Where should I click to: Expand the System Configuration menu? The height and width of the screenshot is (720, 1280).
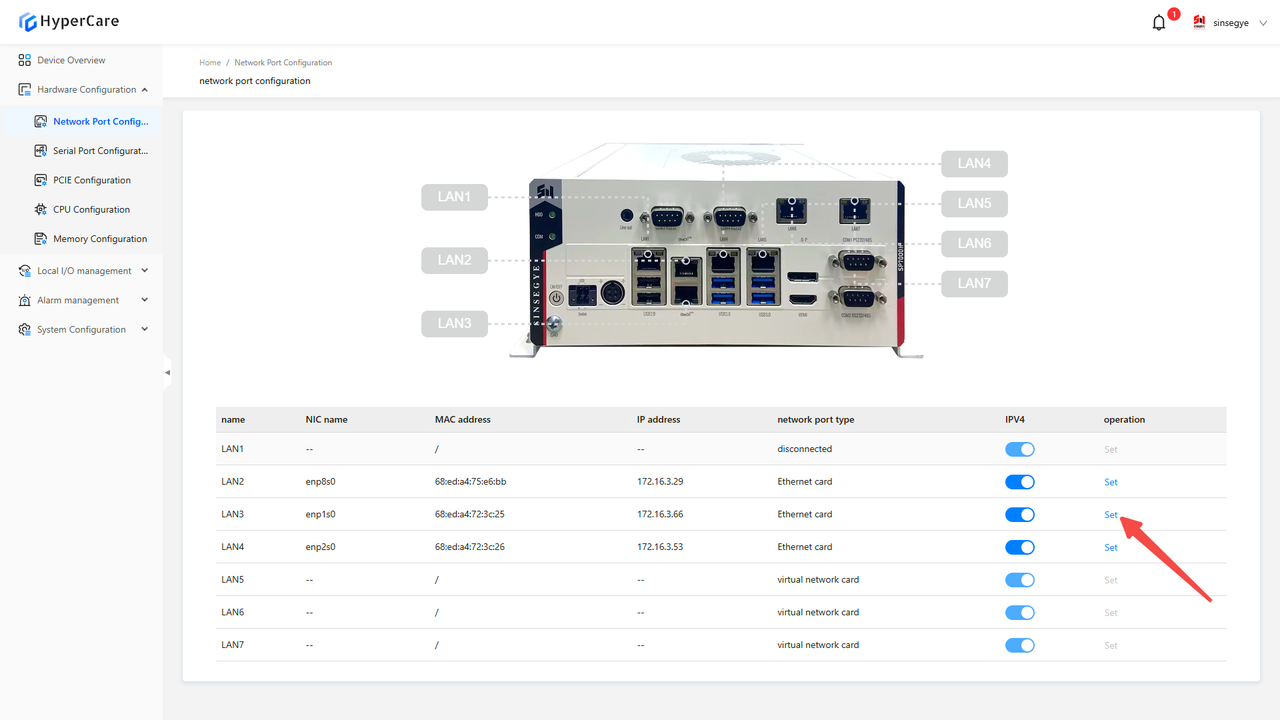[x=144, y=330]
